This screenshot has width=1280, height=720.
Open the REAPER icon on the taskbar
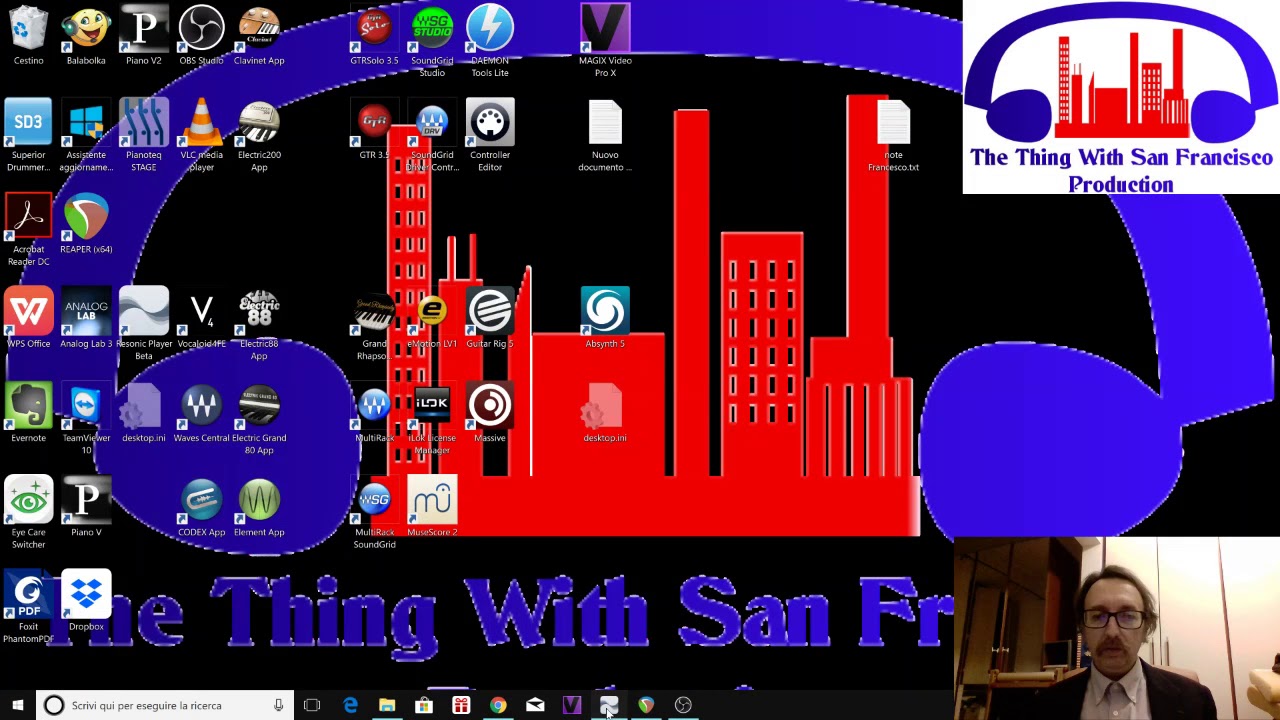[x=646, y=705]
